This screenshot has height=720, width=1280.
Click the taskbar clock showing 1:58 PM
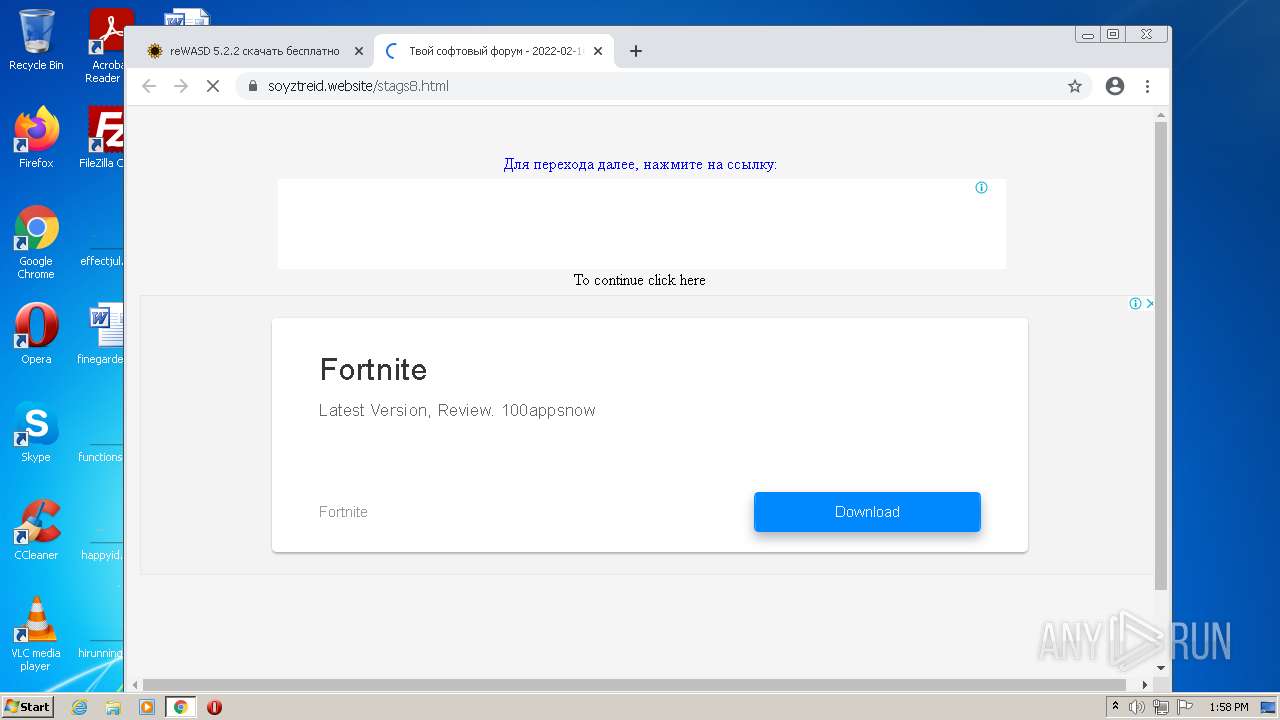[1228, 707]
